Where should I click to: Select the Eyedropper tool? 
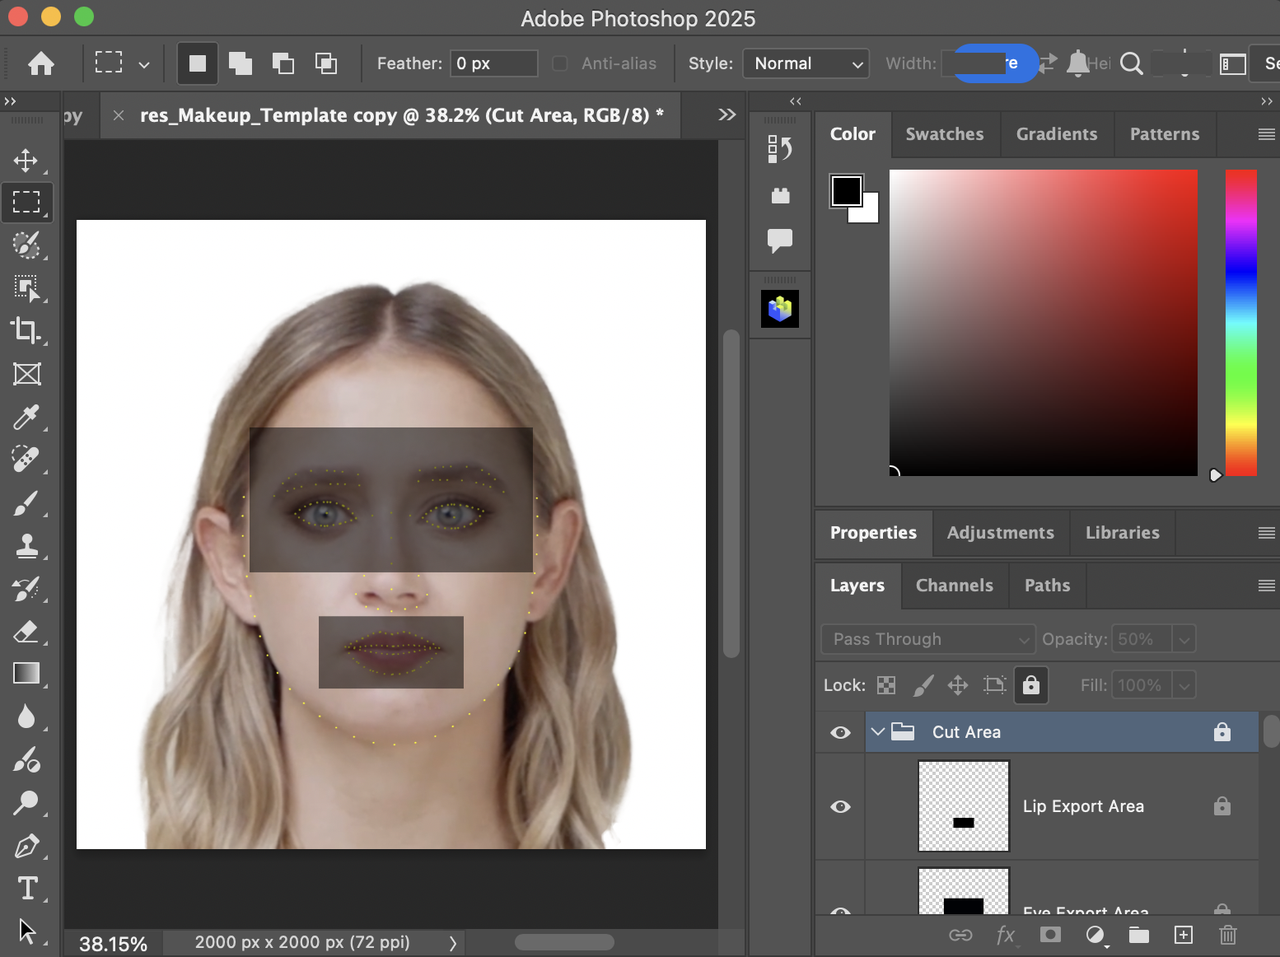click(x=26, y=417)
